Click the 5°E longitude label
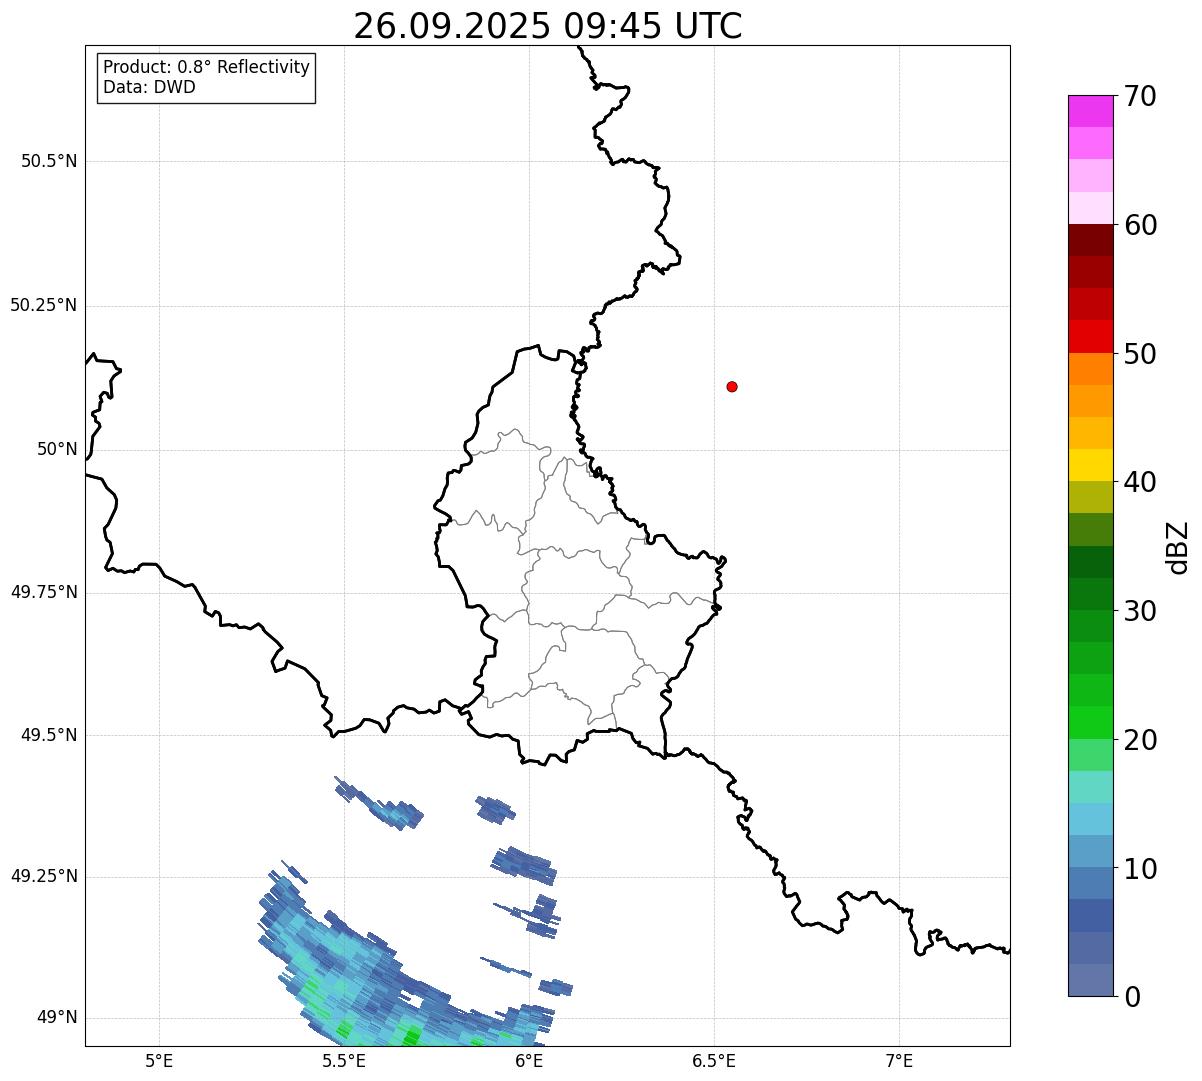 click(x=159, y=1060)
